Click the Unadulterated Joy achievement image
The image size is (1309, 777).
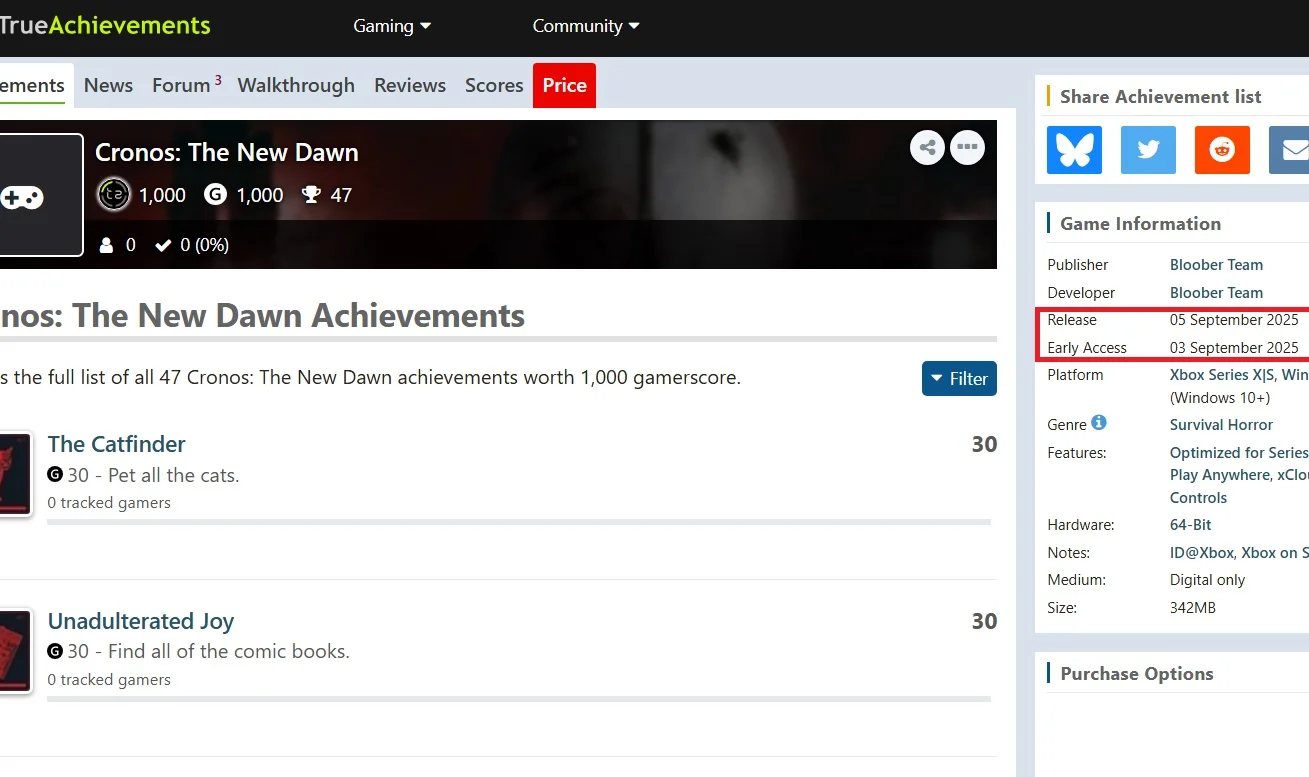(x=16, y=651)
